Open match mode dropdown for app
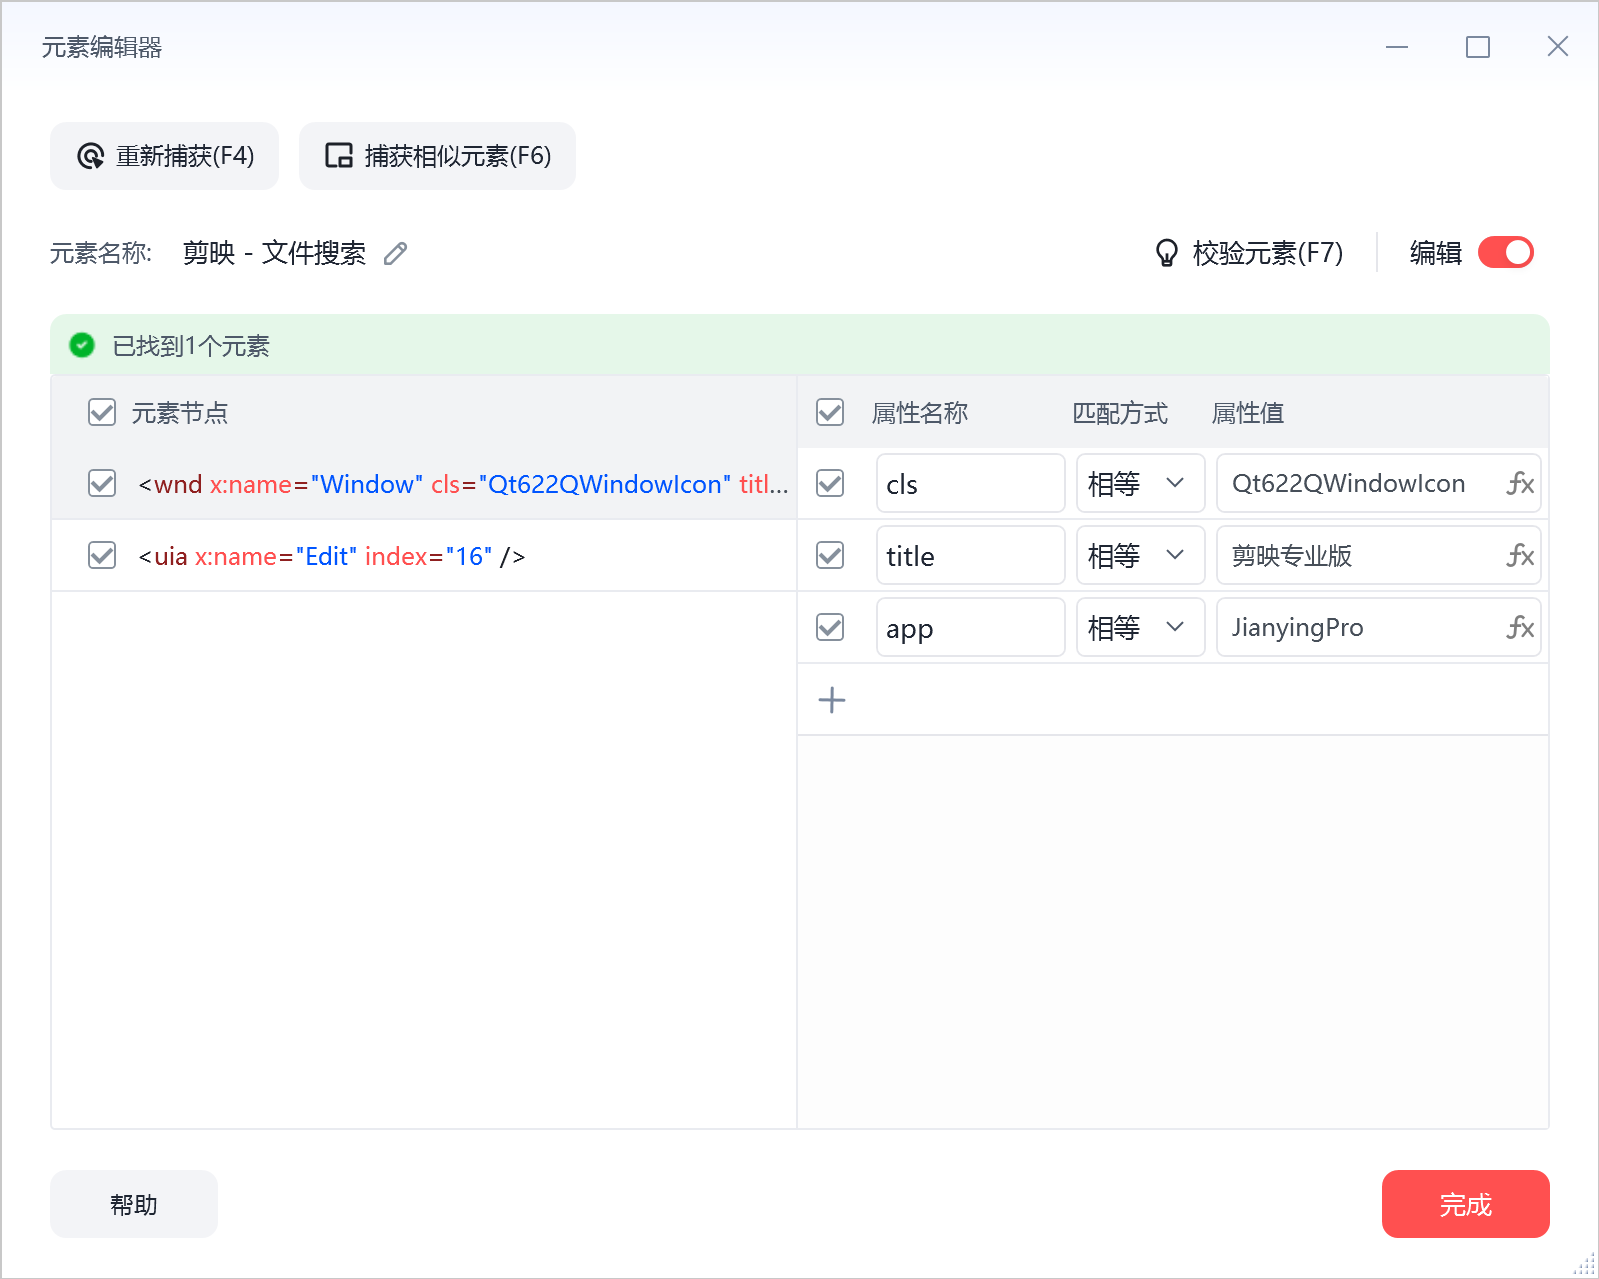 coord(1140,627)
